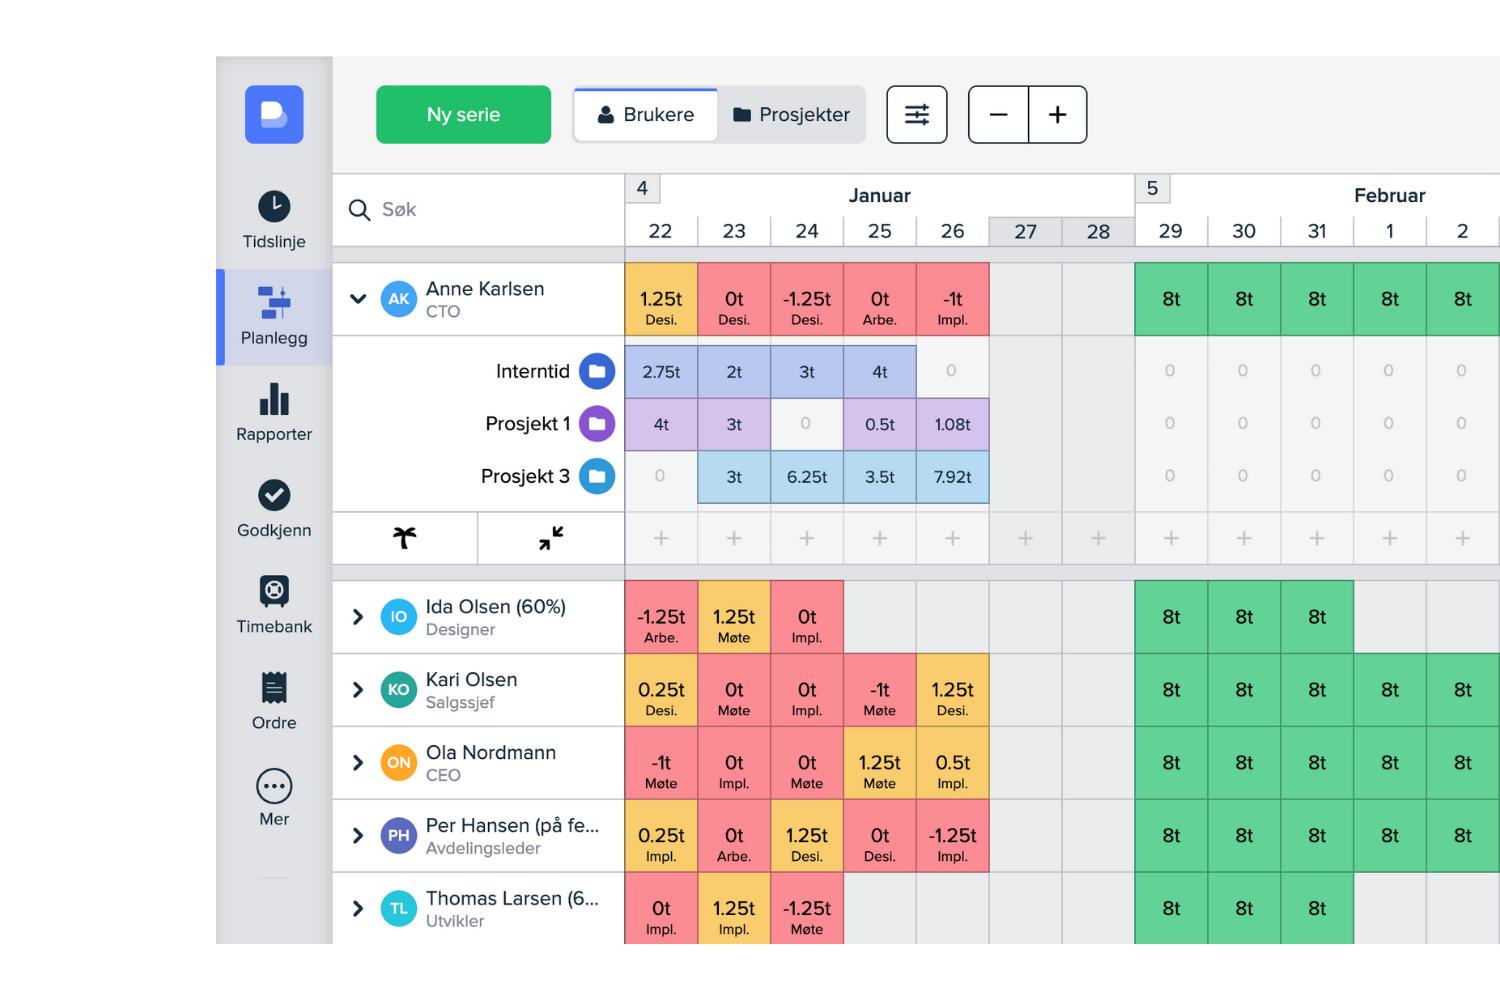Open Anne Karlsen's 8t cell on 29

coord(1171,299)
